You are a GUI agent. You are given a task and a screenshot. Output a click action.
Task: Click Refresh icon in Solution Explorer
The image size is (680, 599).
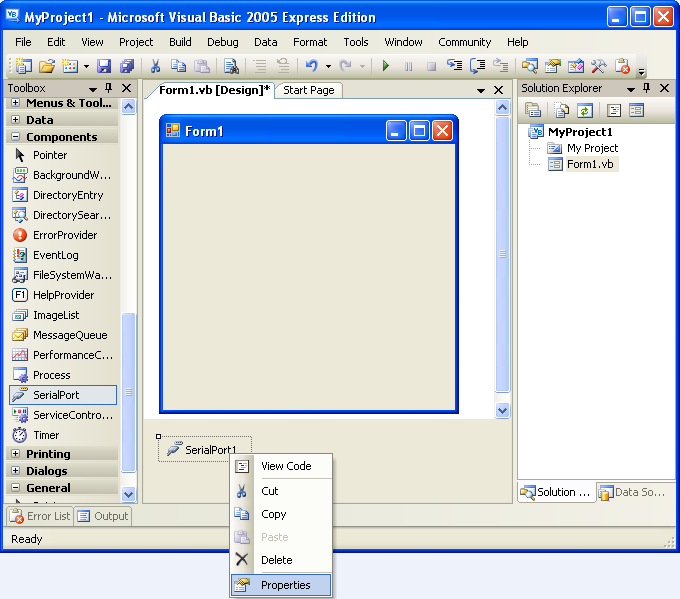pos(585,110)
